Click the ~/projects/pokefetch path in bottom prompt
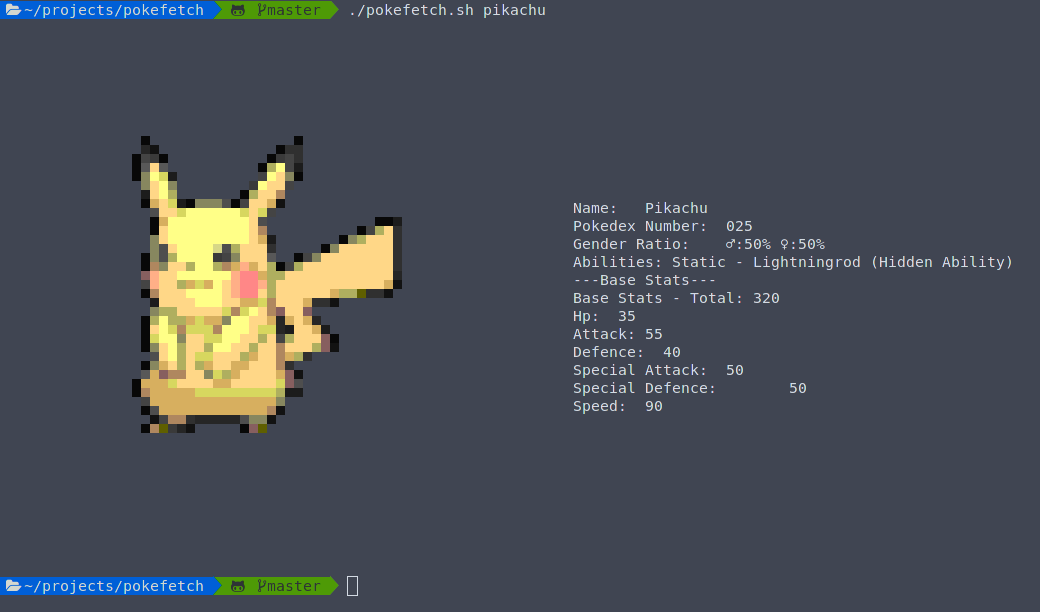Viewport: 1040px width, 612px height. tap(114, 586)
